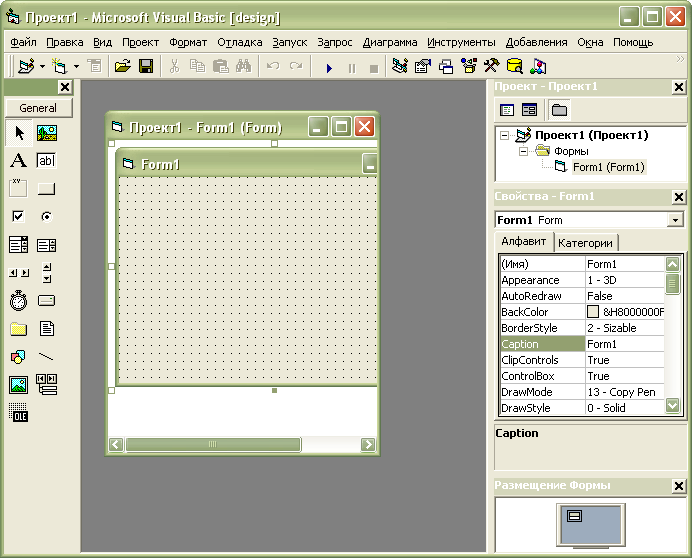The width and height of the screenshot is (692, 558).
Task: Open the Toolbox hammer-and-wrench icon
Action: [x=492, y=66]
